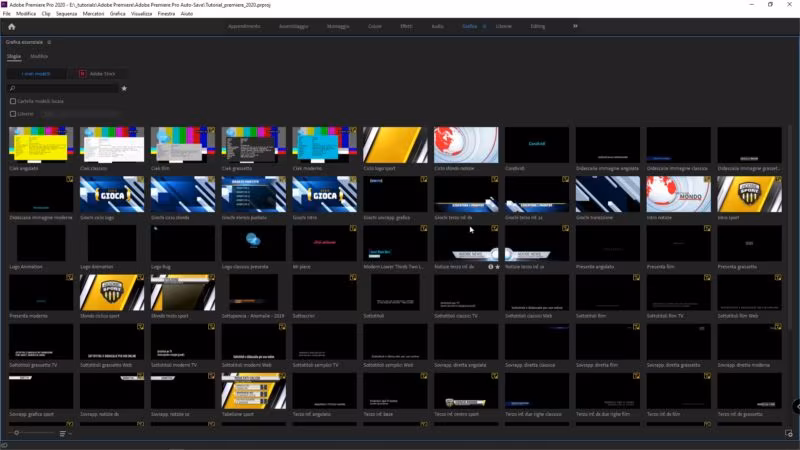Select the Terzo inf. centro sport thumbnail

point(466,391)
